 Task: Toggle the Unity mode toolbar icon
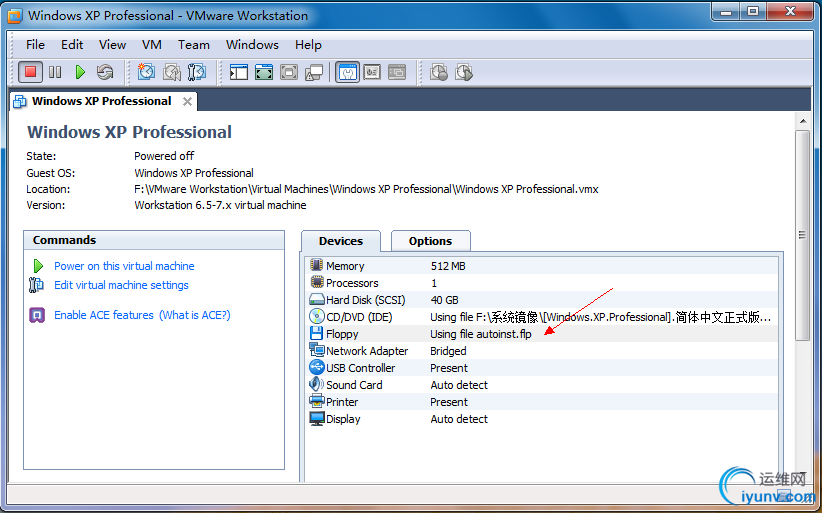314,72
